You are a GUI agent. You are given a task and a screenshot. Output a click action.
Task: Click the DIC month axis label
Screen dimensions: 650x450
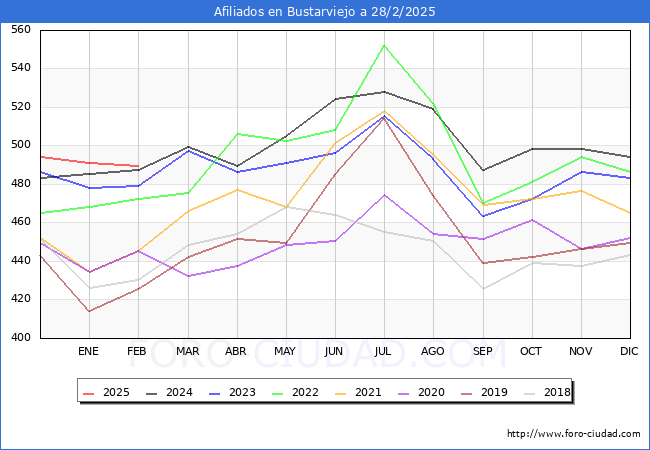tap(629, 351)
